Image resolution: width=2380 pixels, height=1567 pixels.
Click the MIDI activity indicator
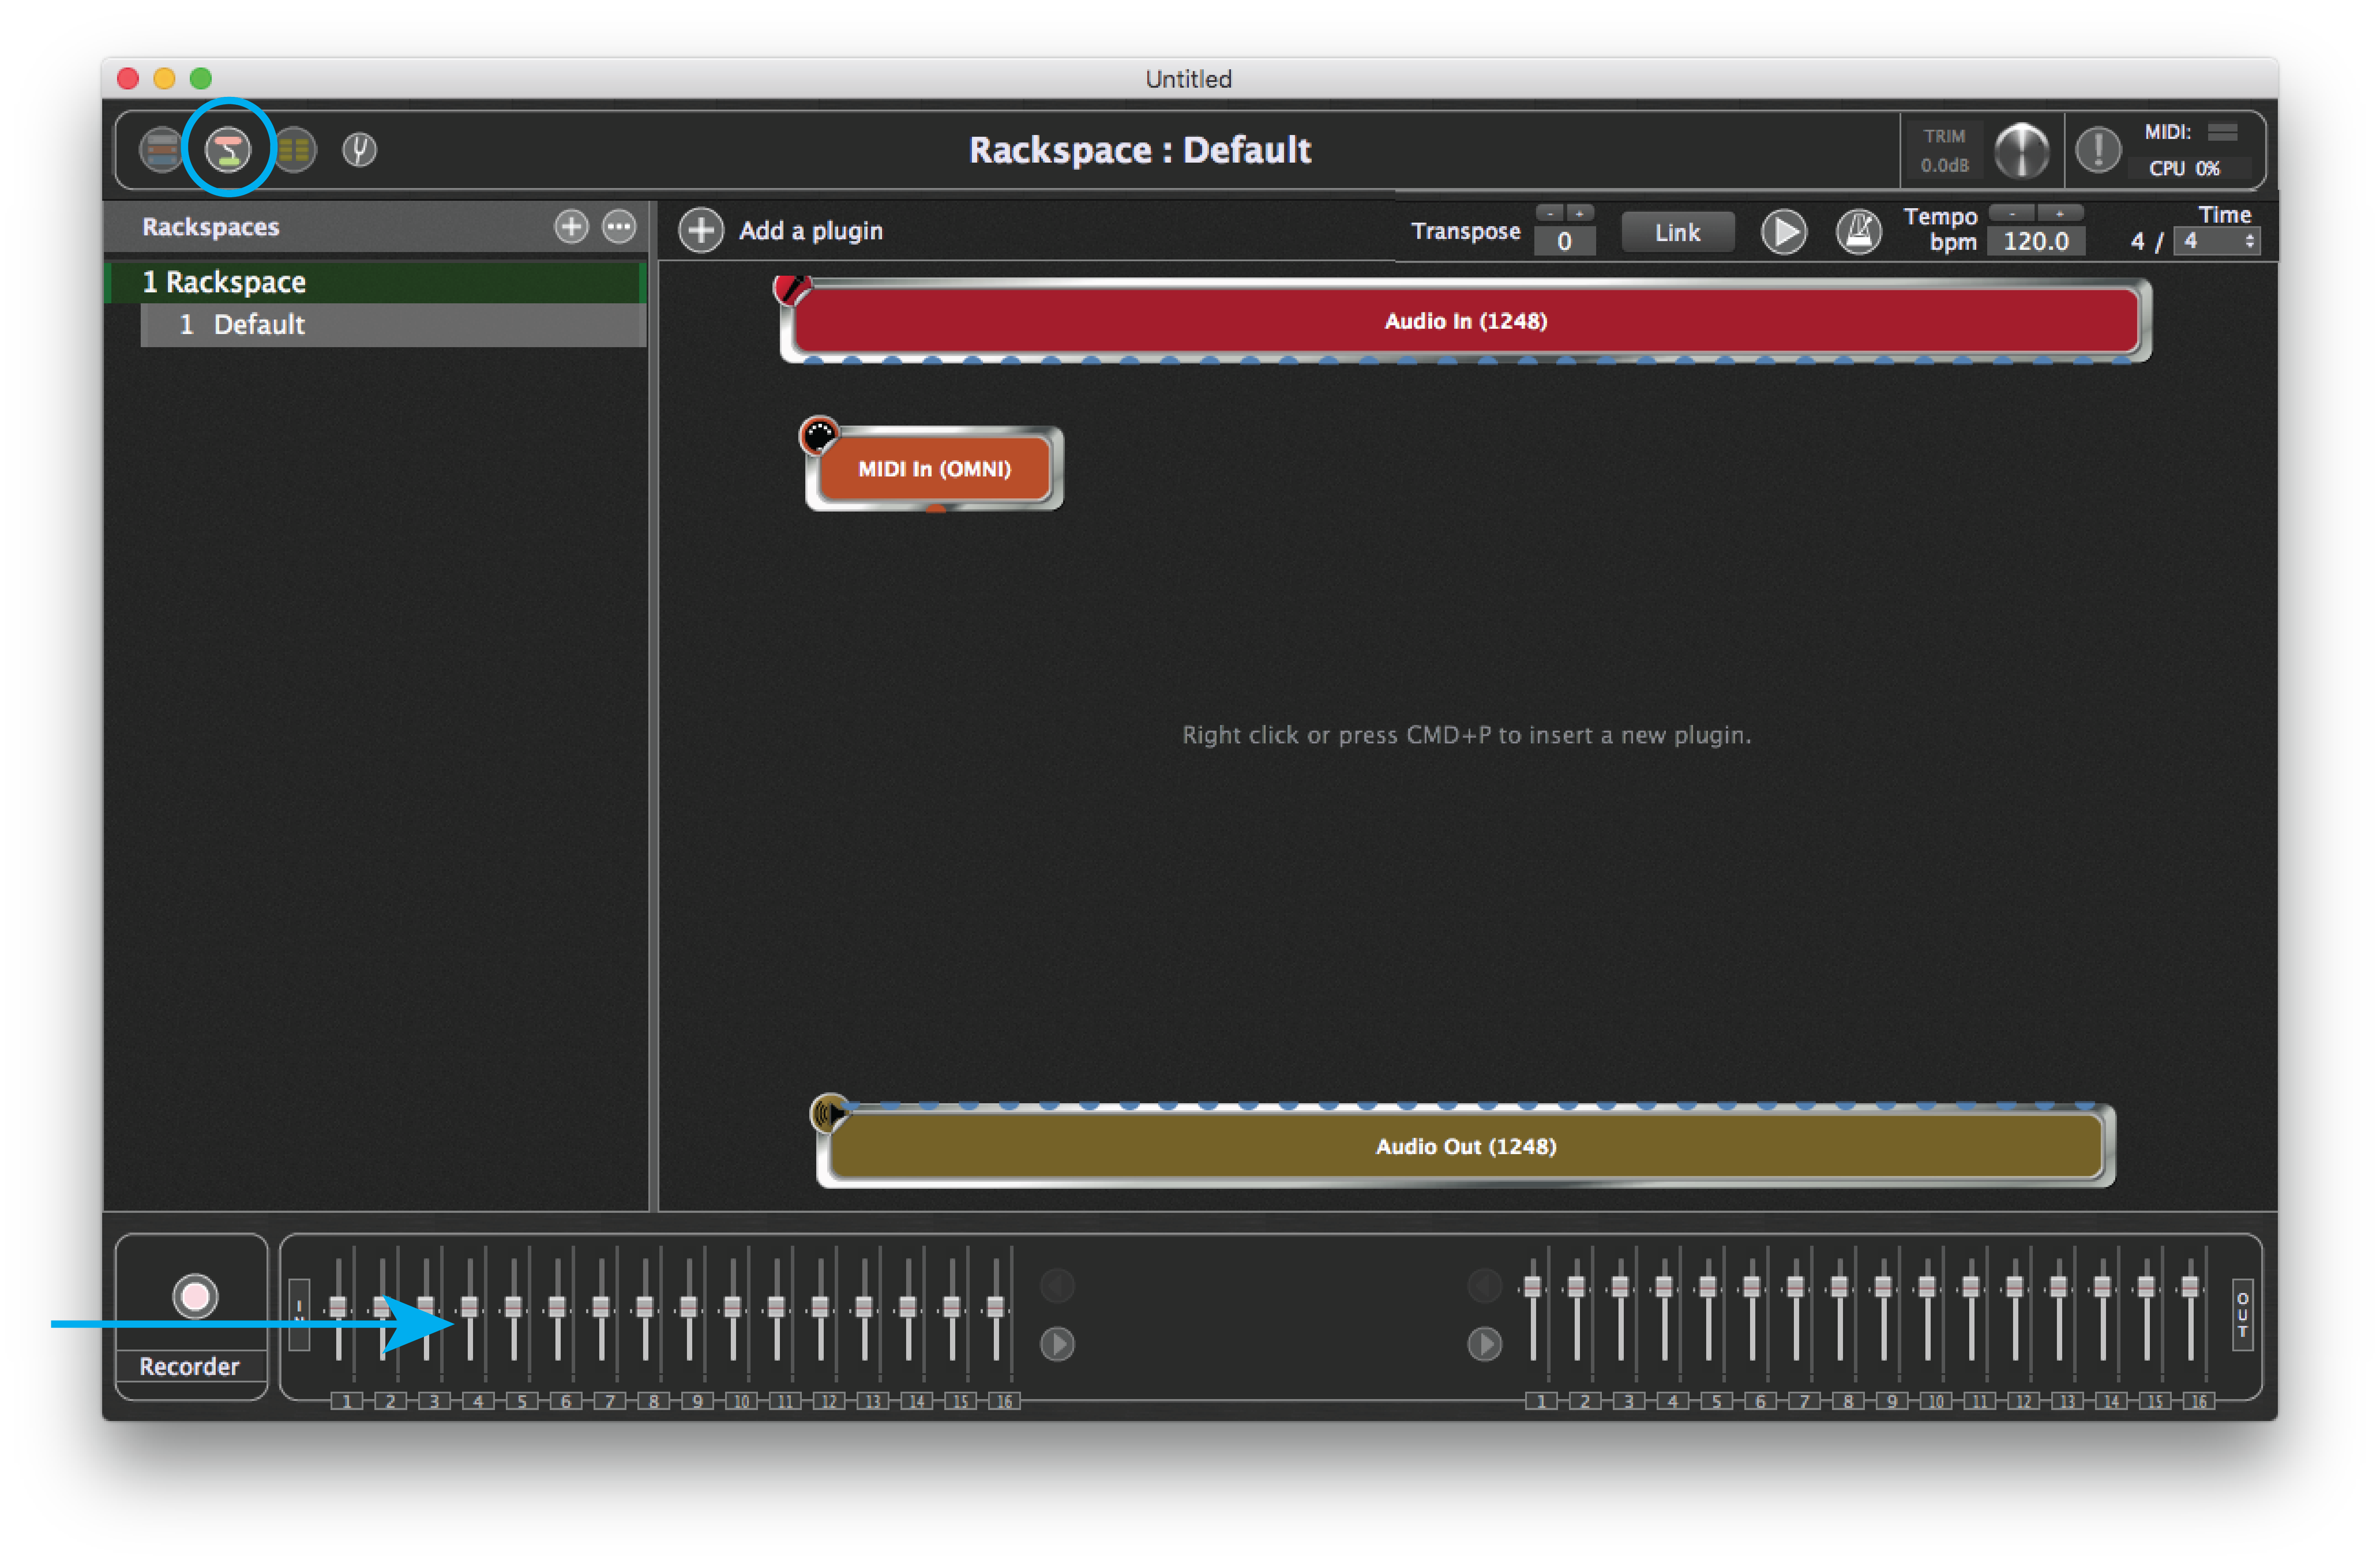pyautogui.click(x=2222, y=132)
